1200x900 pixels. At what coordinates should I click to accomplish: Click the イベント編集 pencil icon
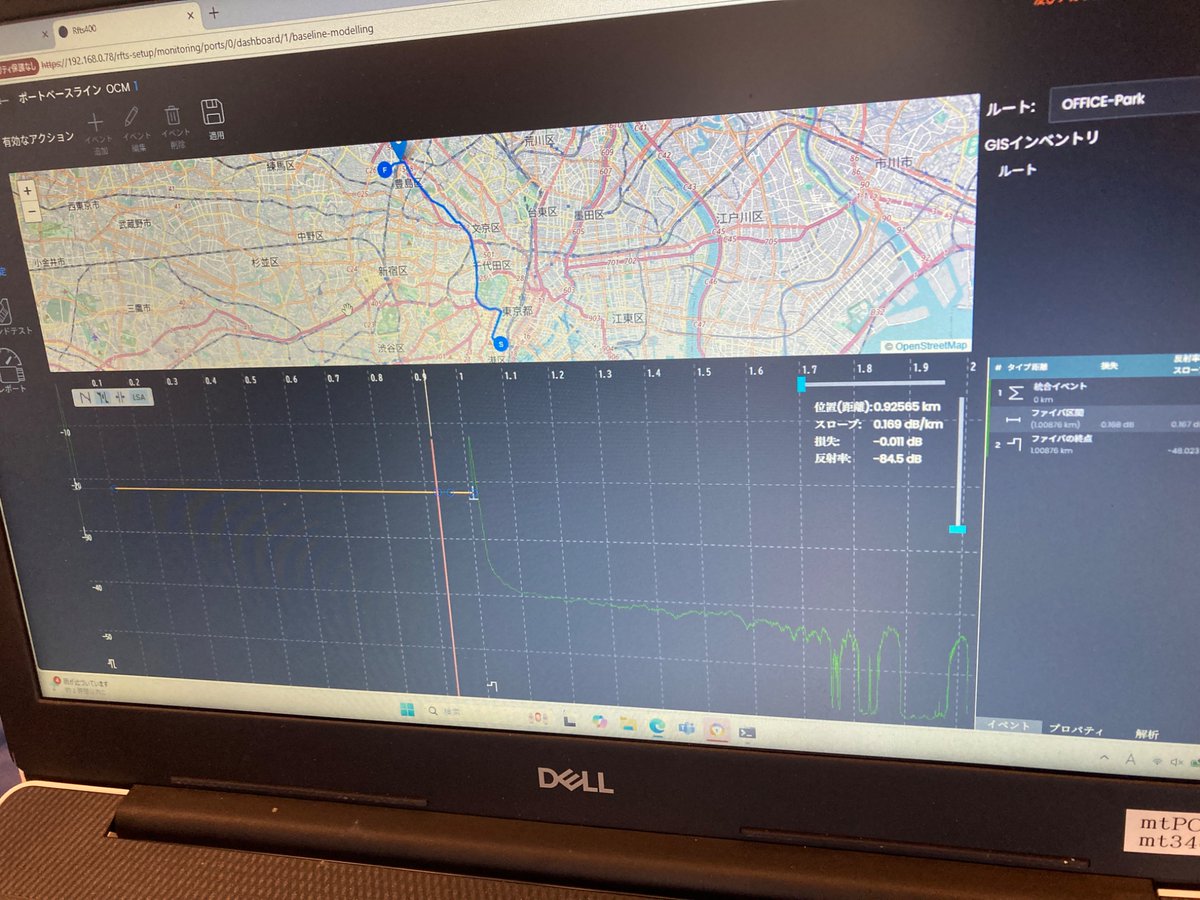click(x=131, y=118)
